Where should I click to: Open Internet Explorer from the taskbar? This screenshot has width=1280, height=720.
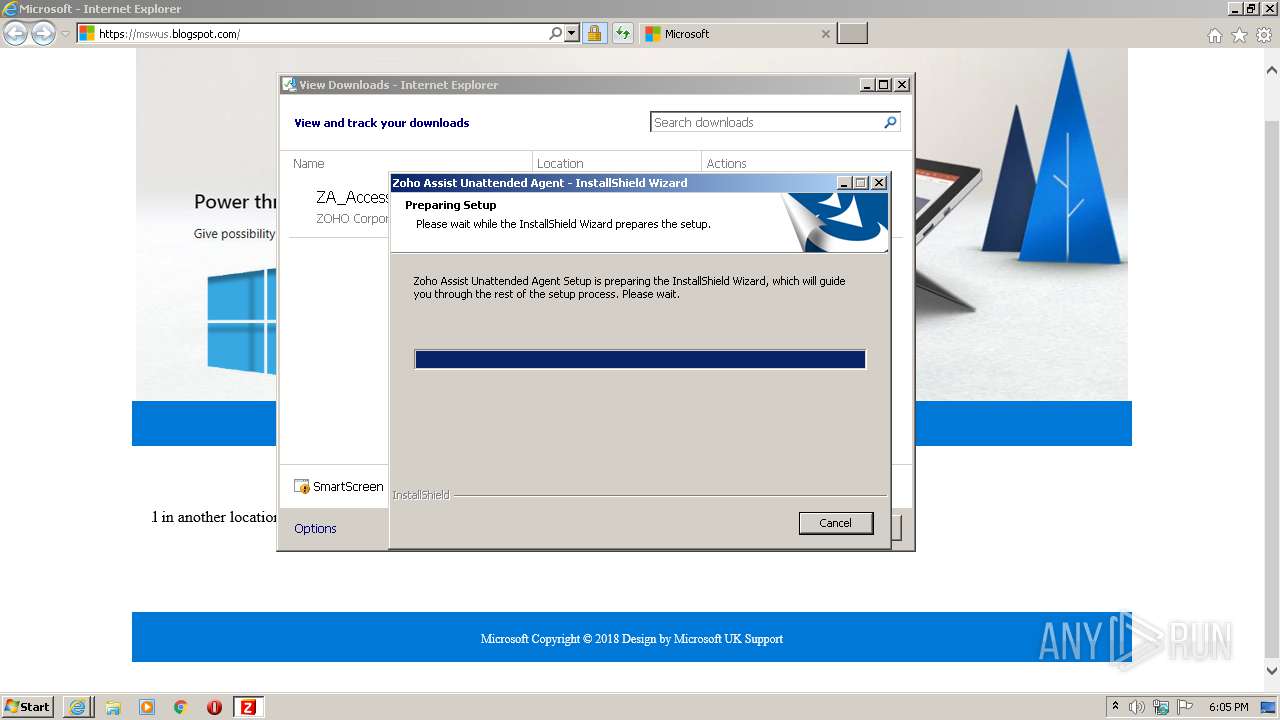(x=78, y=707)
